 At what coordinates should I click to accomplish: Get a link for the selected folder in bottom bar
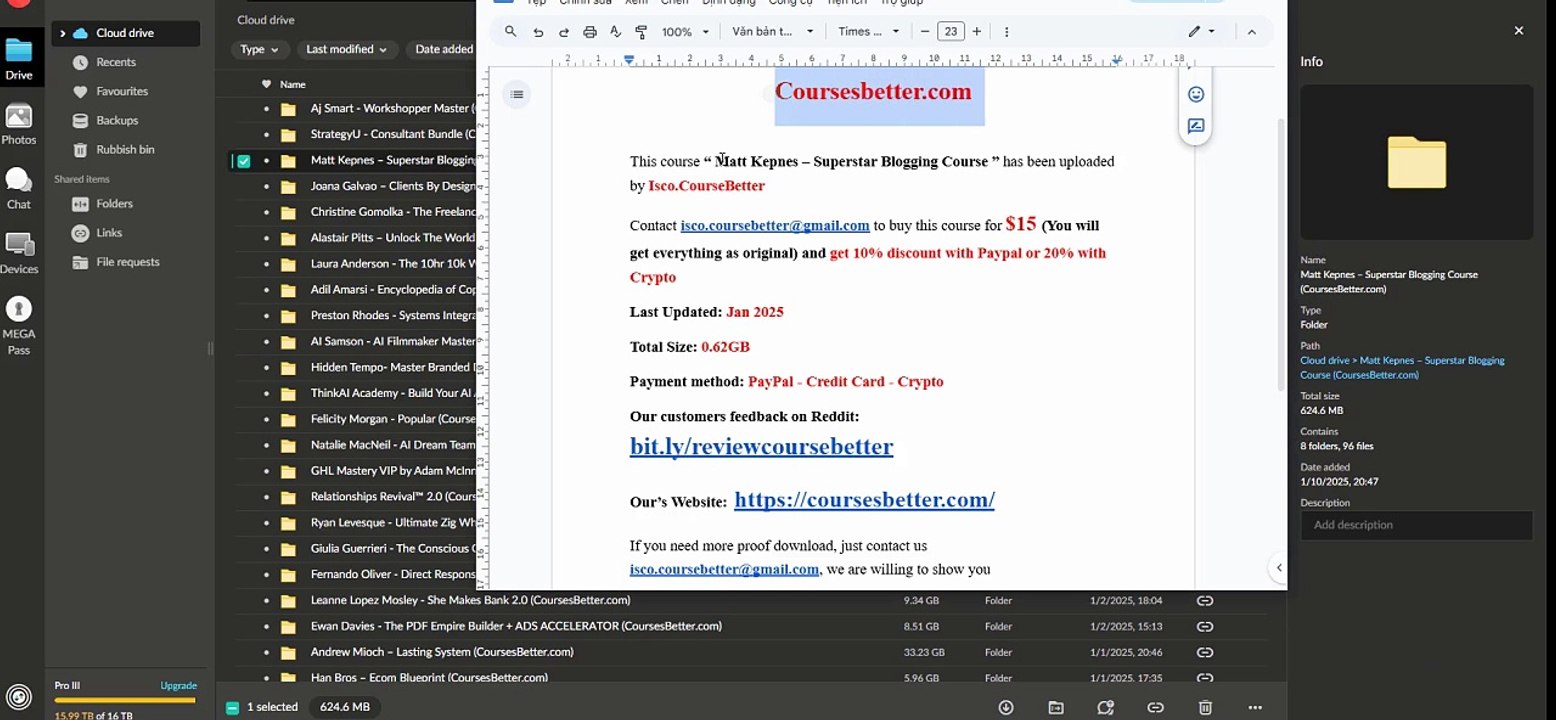pos(1156,707)
